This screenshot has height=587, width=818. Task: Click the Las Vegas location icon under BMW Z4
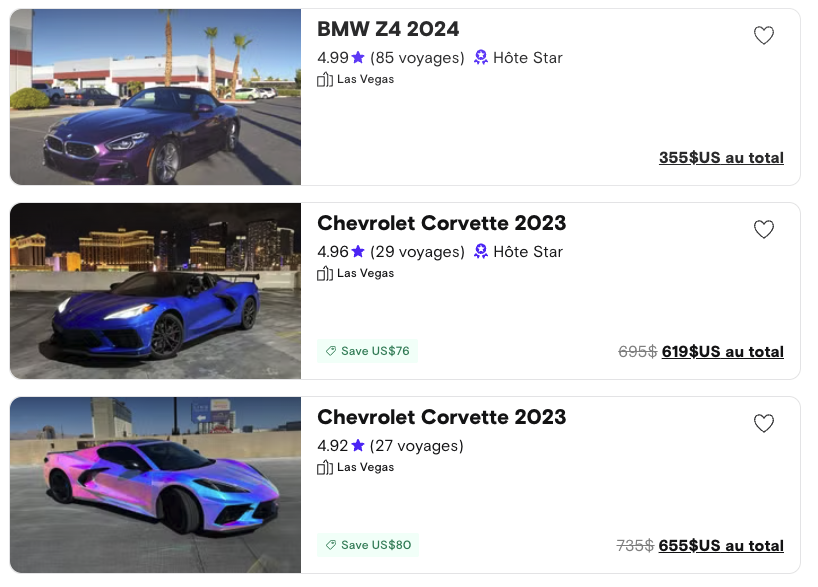pos(325,80)
